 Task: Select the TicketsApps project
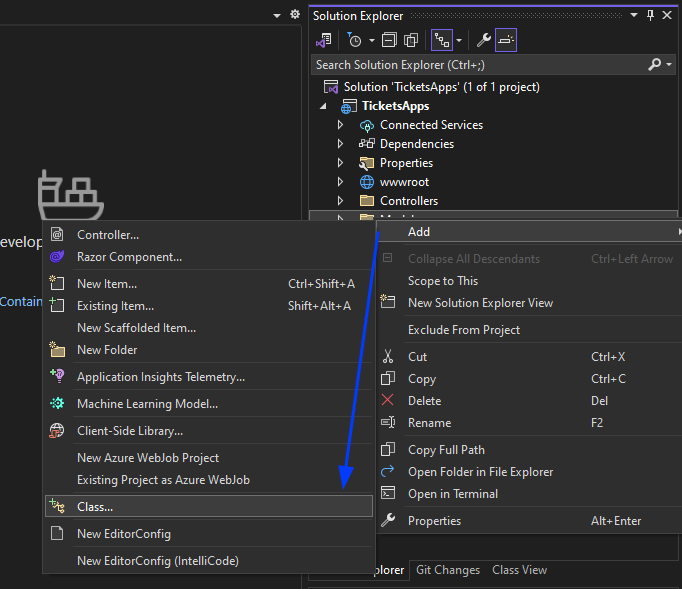[395, 106]
